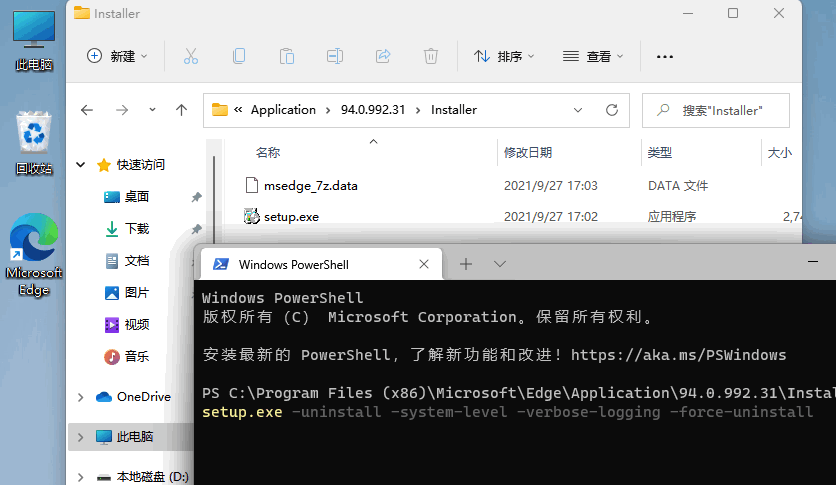Minimize the Windows Terminal window
This screenshot has height=485, width=836.
pos(813,262)
